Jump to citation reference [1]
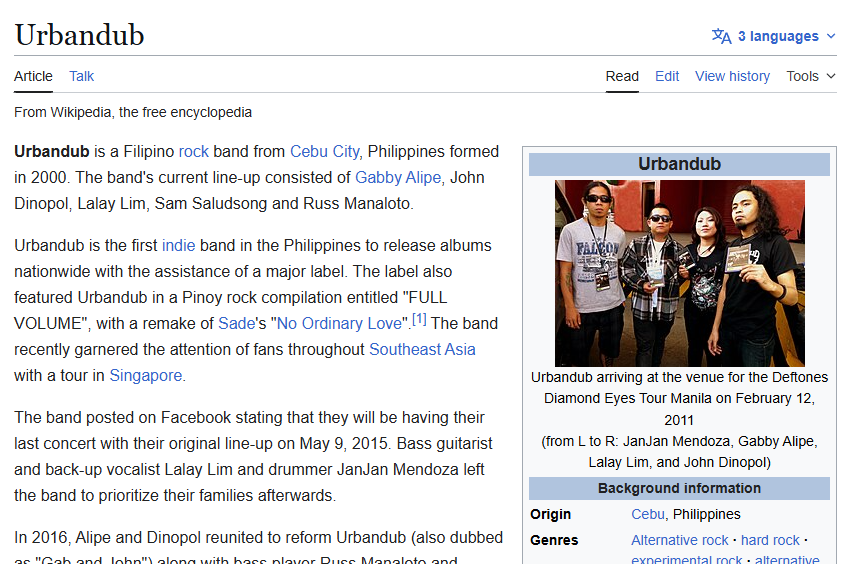844x564 pixels. (x=419, y=319)
